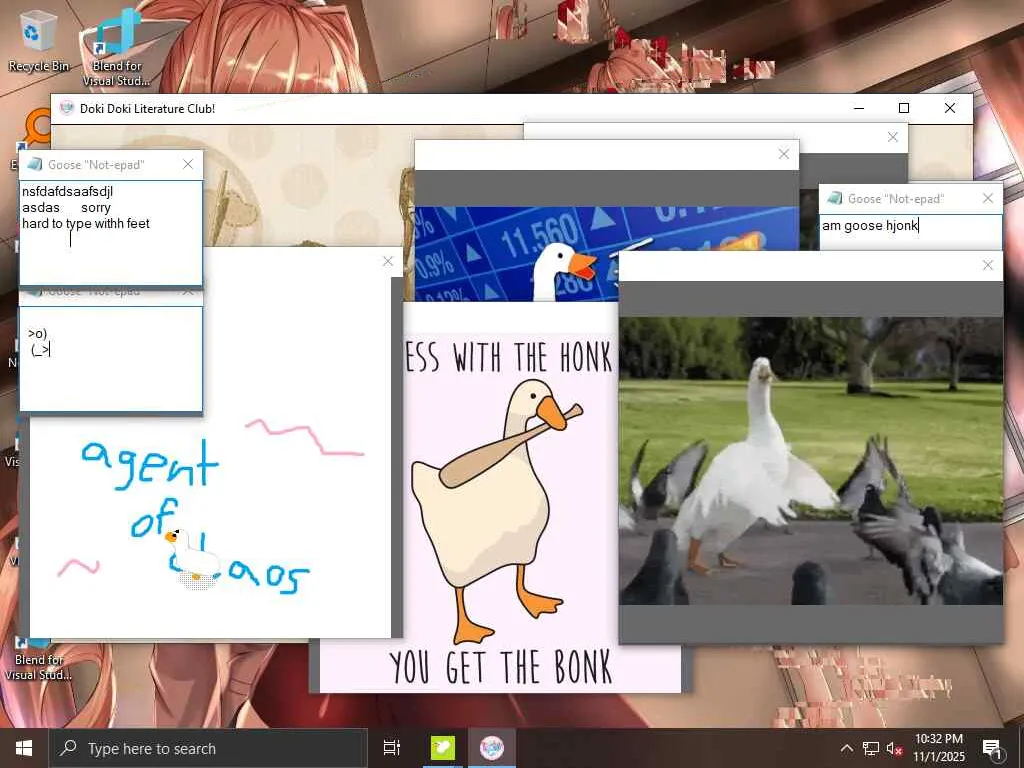Minimize the Doki Doki Literature Club window
Image resolution: width=1024 pixels, height=768 pixels.
coord(859,108)
